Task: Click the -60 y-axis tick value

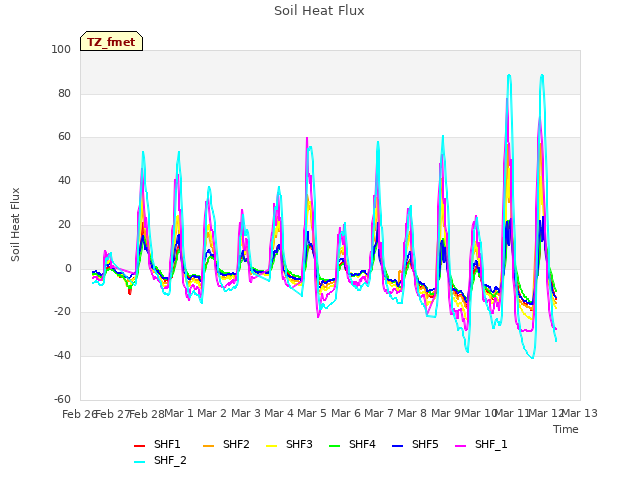Action: coord(62,399)
